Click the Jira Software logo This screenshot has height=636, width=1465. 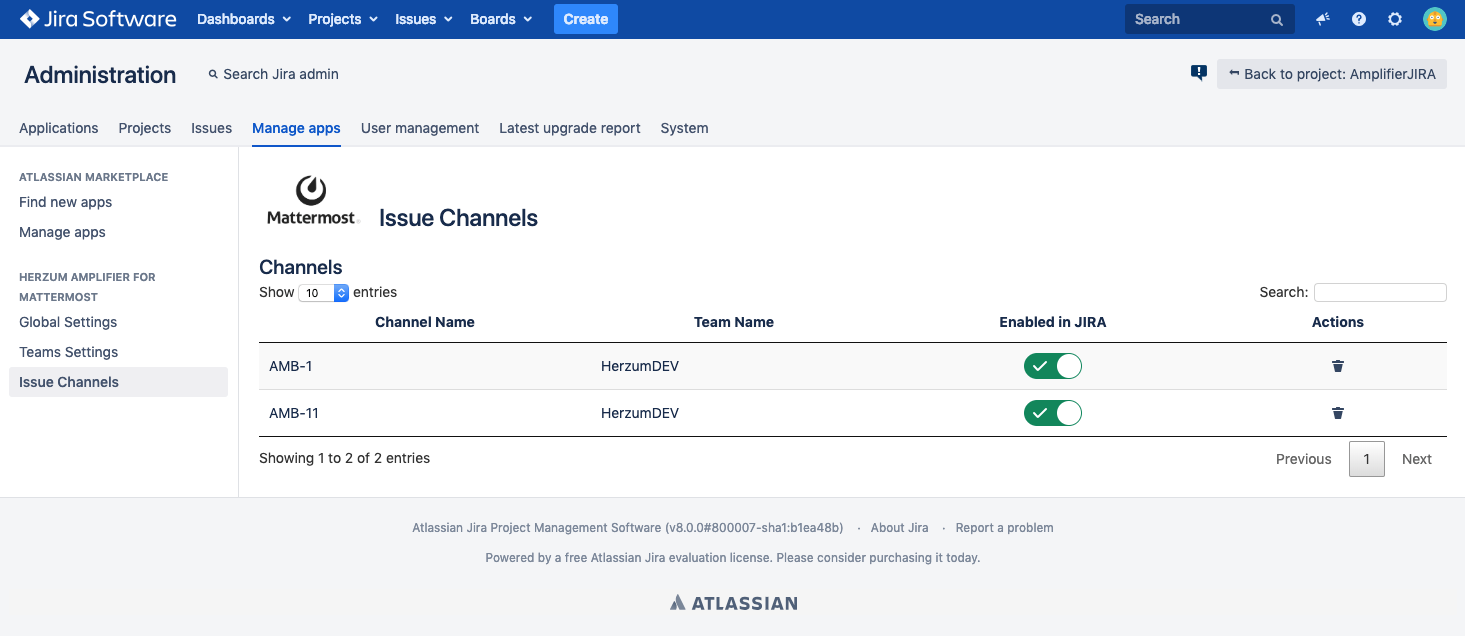98,19
